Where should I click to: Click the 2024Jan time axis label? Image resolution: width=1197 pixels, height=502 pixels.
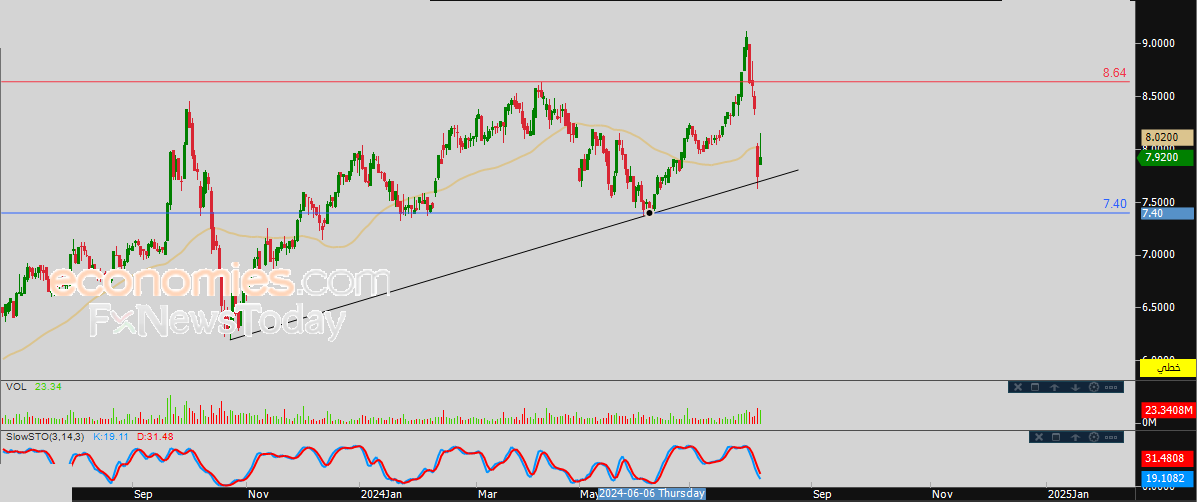382,494
